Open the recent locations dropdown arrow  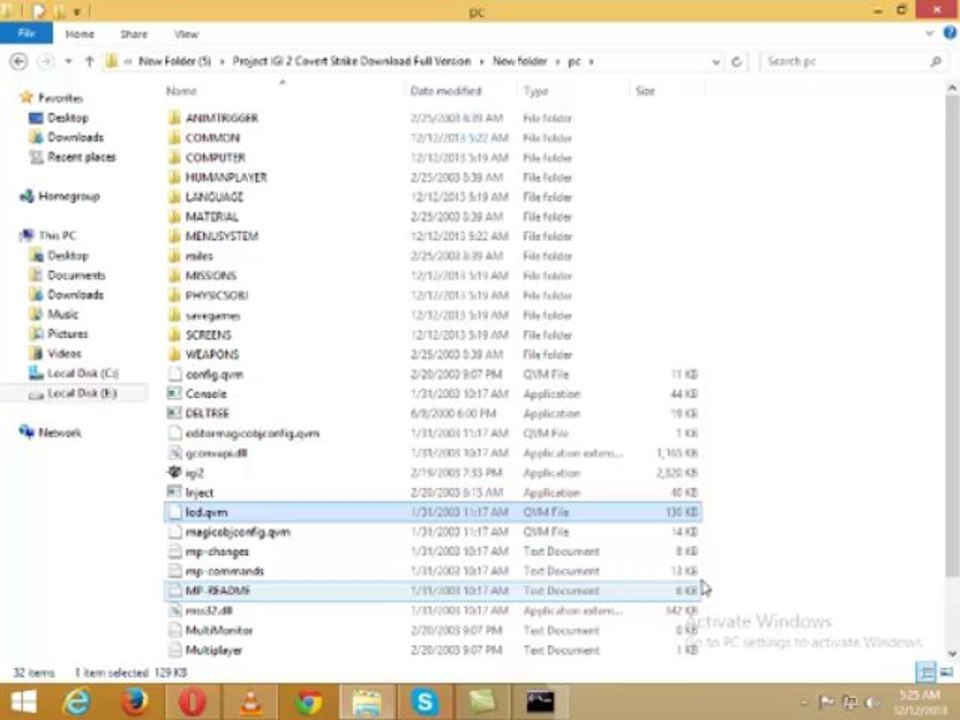point(69,61)
